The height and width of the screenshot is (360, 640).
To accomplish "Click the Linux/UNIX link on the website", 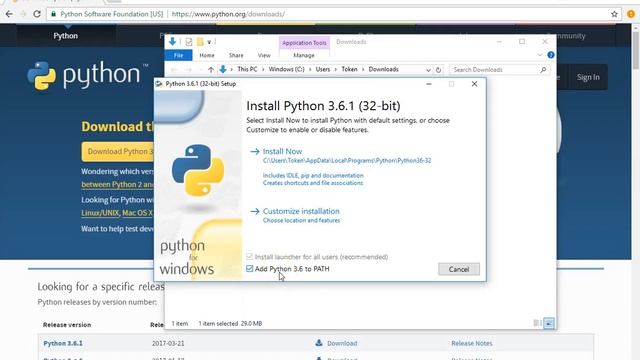I will tap(100, 213).
